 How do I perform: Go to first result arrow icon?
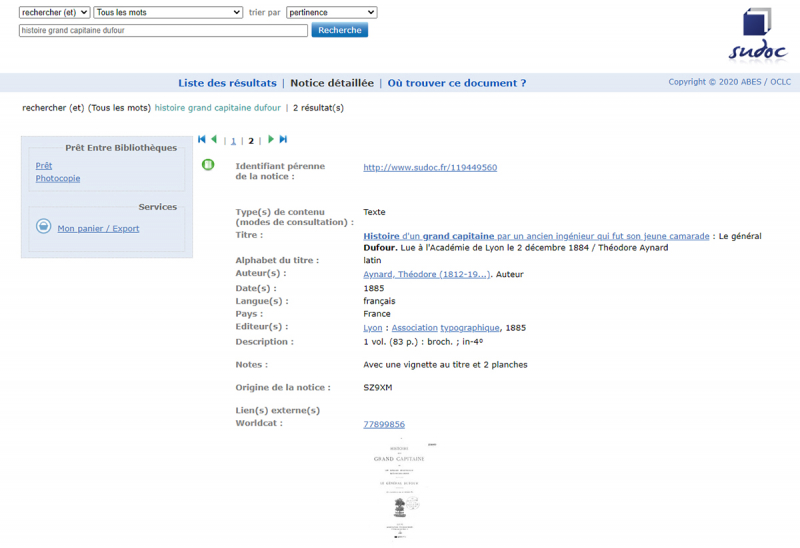pos(202,139)
